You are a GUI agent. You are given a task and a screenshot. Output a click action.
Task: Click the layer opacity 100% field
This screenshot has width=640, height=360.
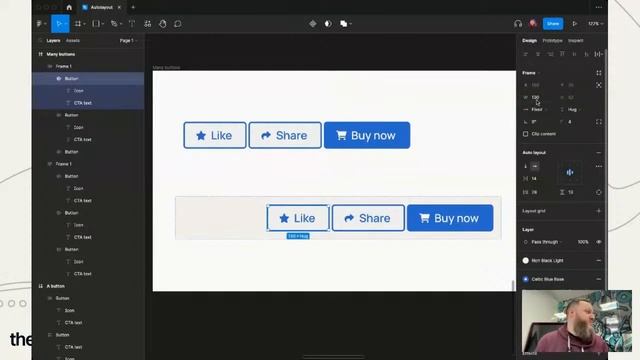(583, 242)
